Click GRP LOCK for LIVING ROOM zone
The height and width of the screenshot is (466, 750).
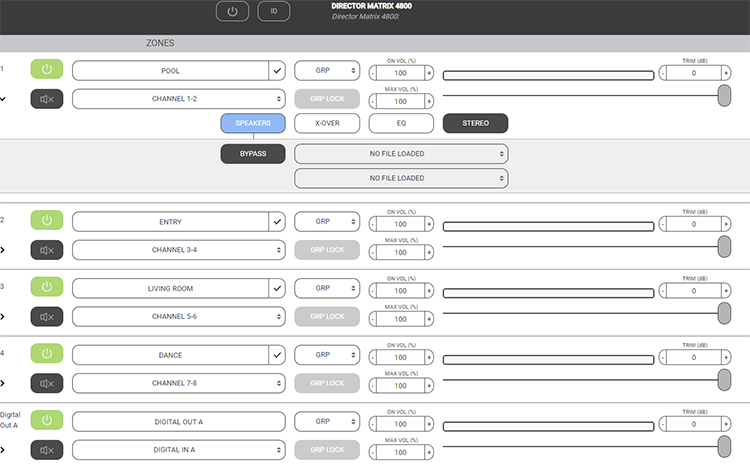(x=327, y=315)
